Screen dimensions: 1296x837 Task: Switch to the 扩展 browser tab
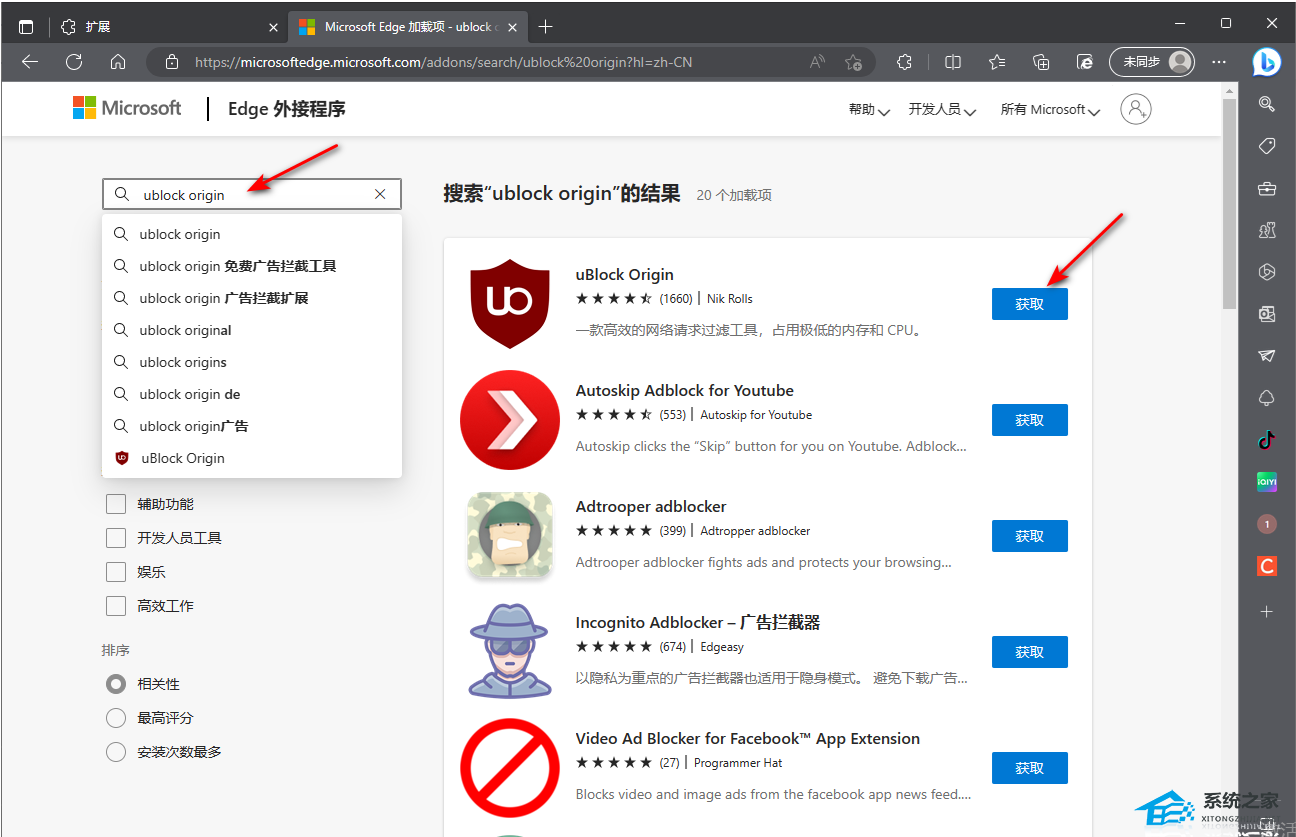tap(168, 27)
